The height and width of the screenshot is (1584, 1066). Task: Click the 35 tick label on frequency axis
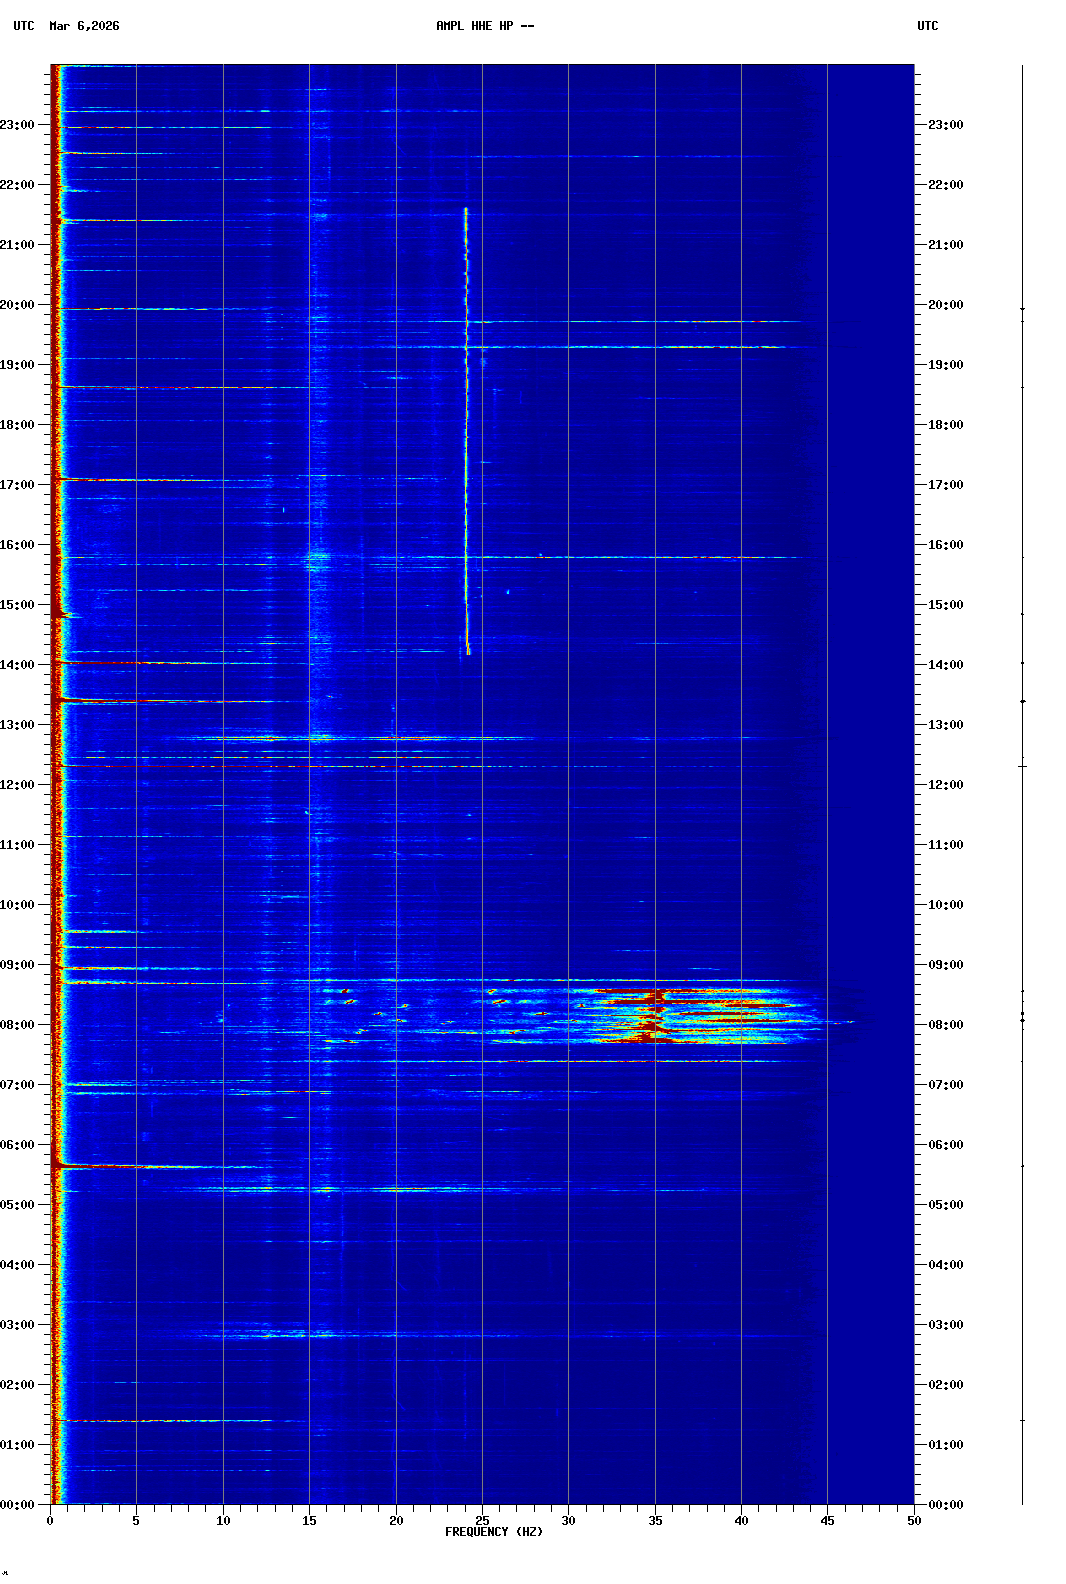coord(655,1520)
